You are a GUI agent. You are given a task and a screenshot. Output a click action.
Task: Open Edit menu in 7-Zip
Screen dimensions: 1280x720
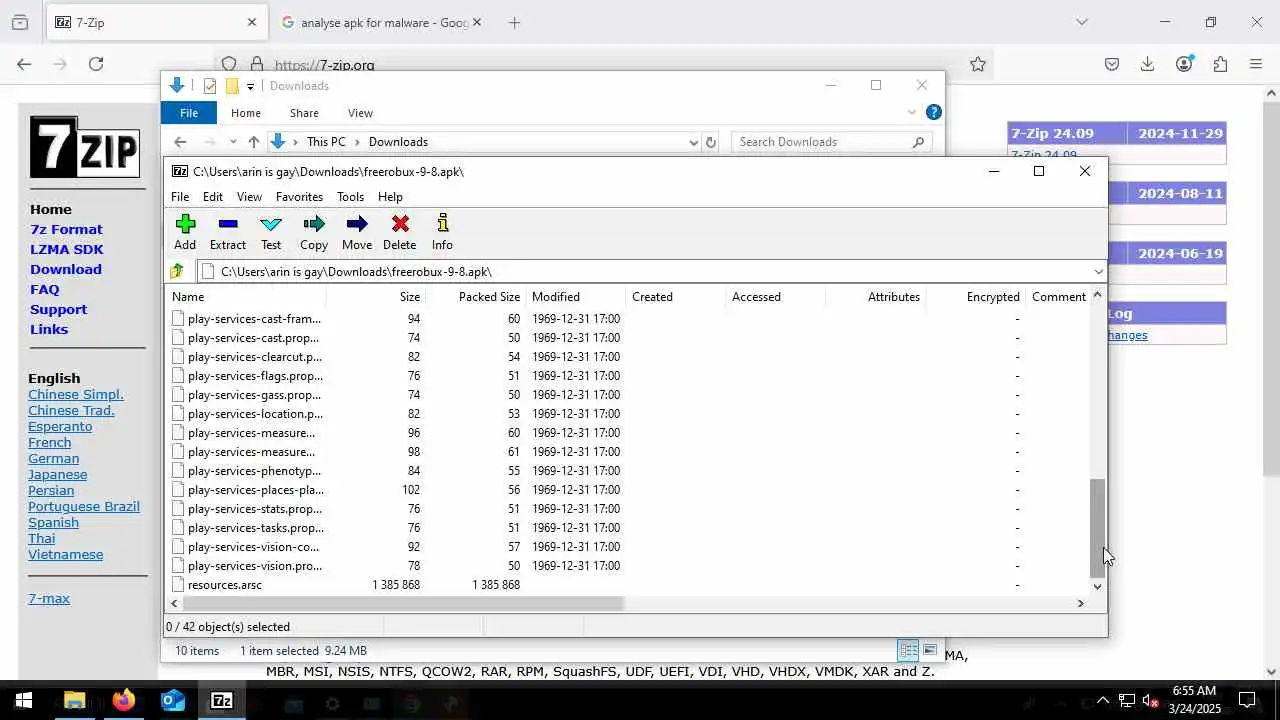213,197
